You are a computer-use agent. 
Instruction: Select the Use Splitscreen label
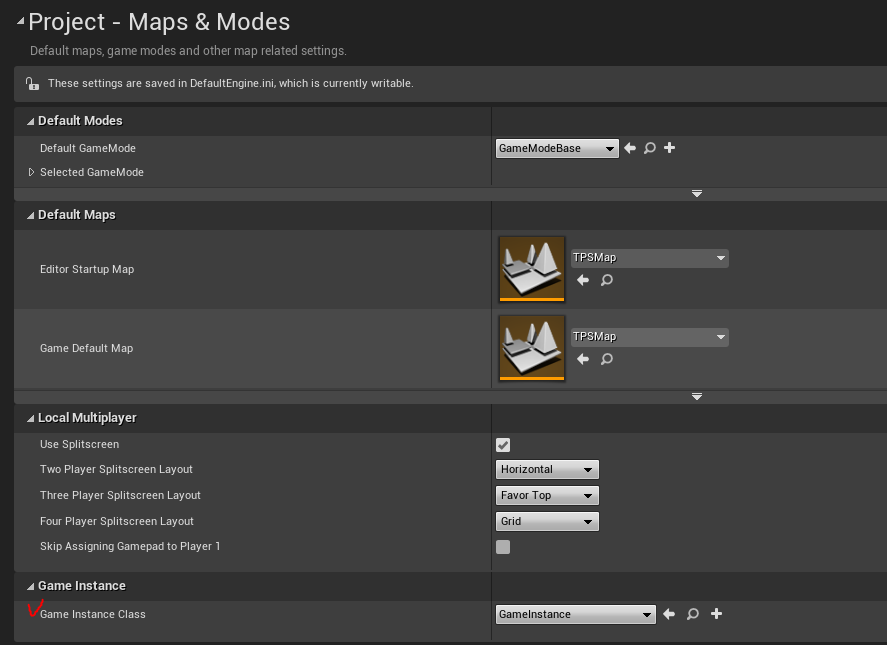80,444
